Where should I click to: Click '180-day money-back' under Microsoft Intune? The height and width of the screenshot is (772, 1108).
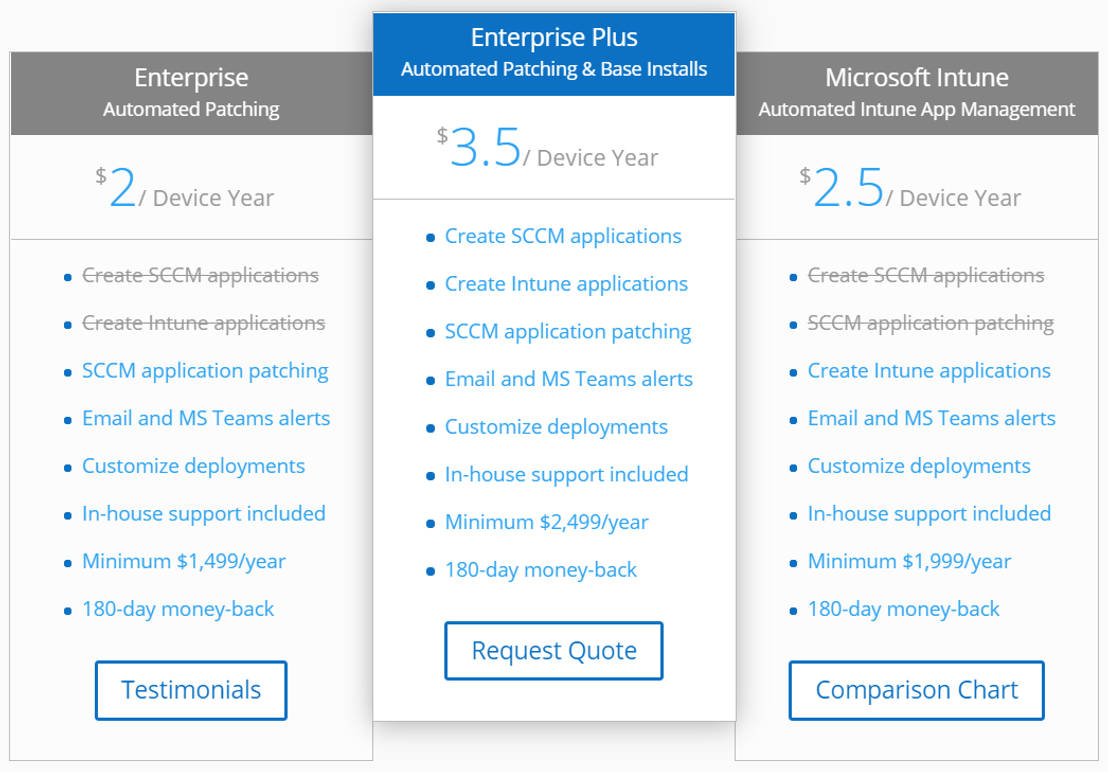(903, 608)
